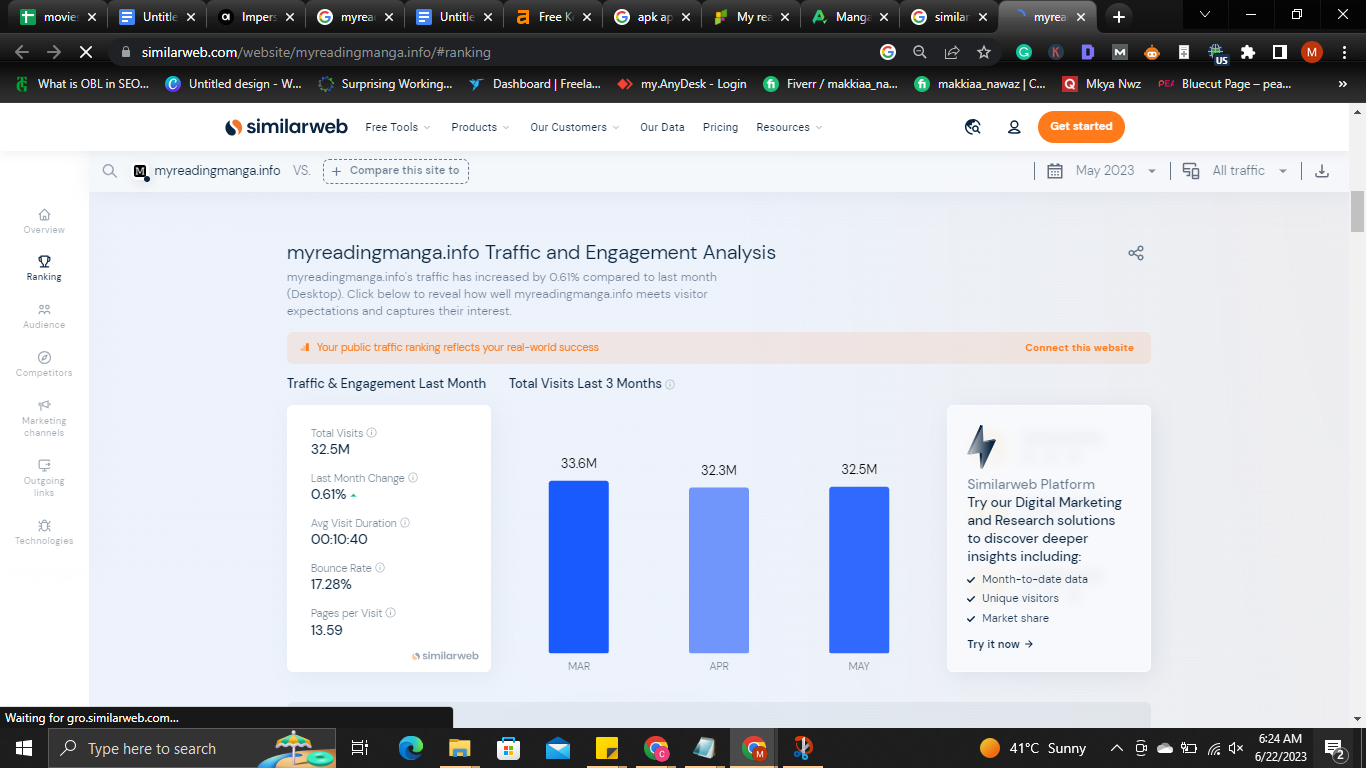This screenshot has height=768, width=1366.
Task: Open the Competitors compass icon
Action: pyautogui.click(x=44, y=357)
